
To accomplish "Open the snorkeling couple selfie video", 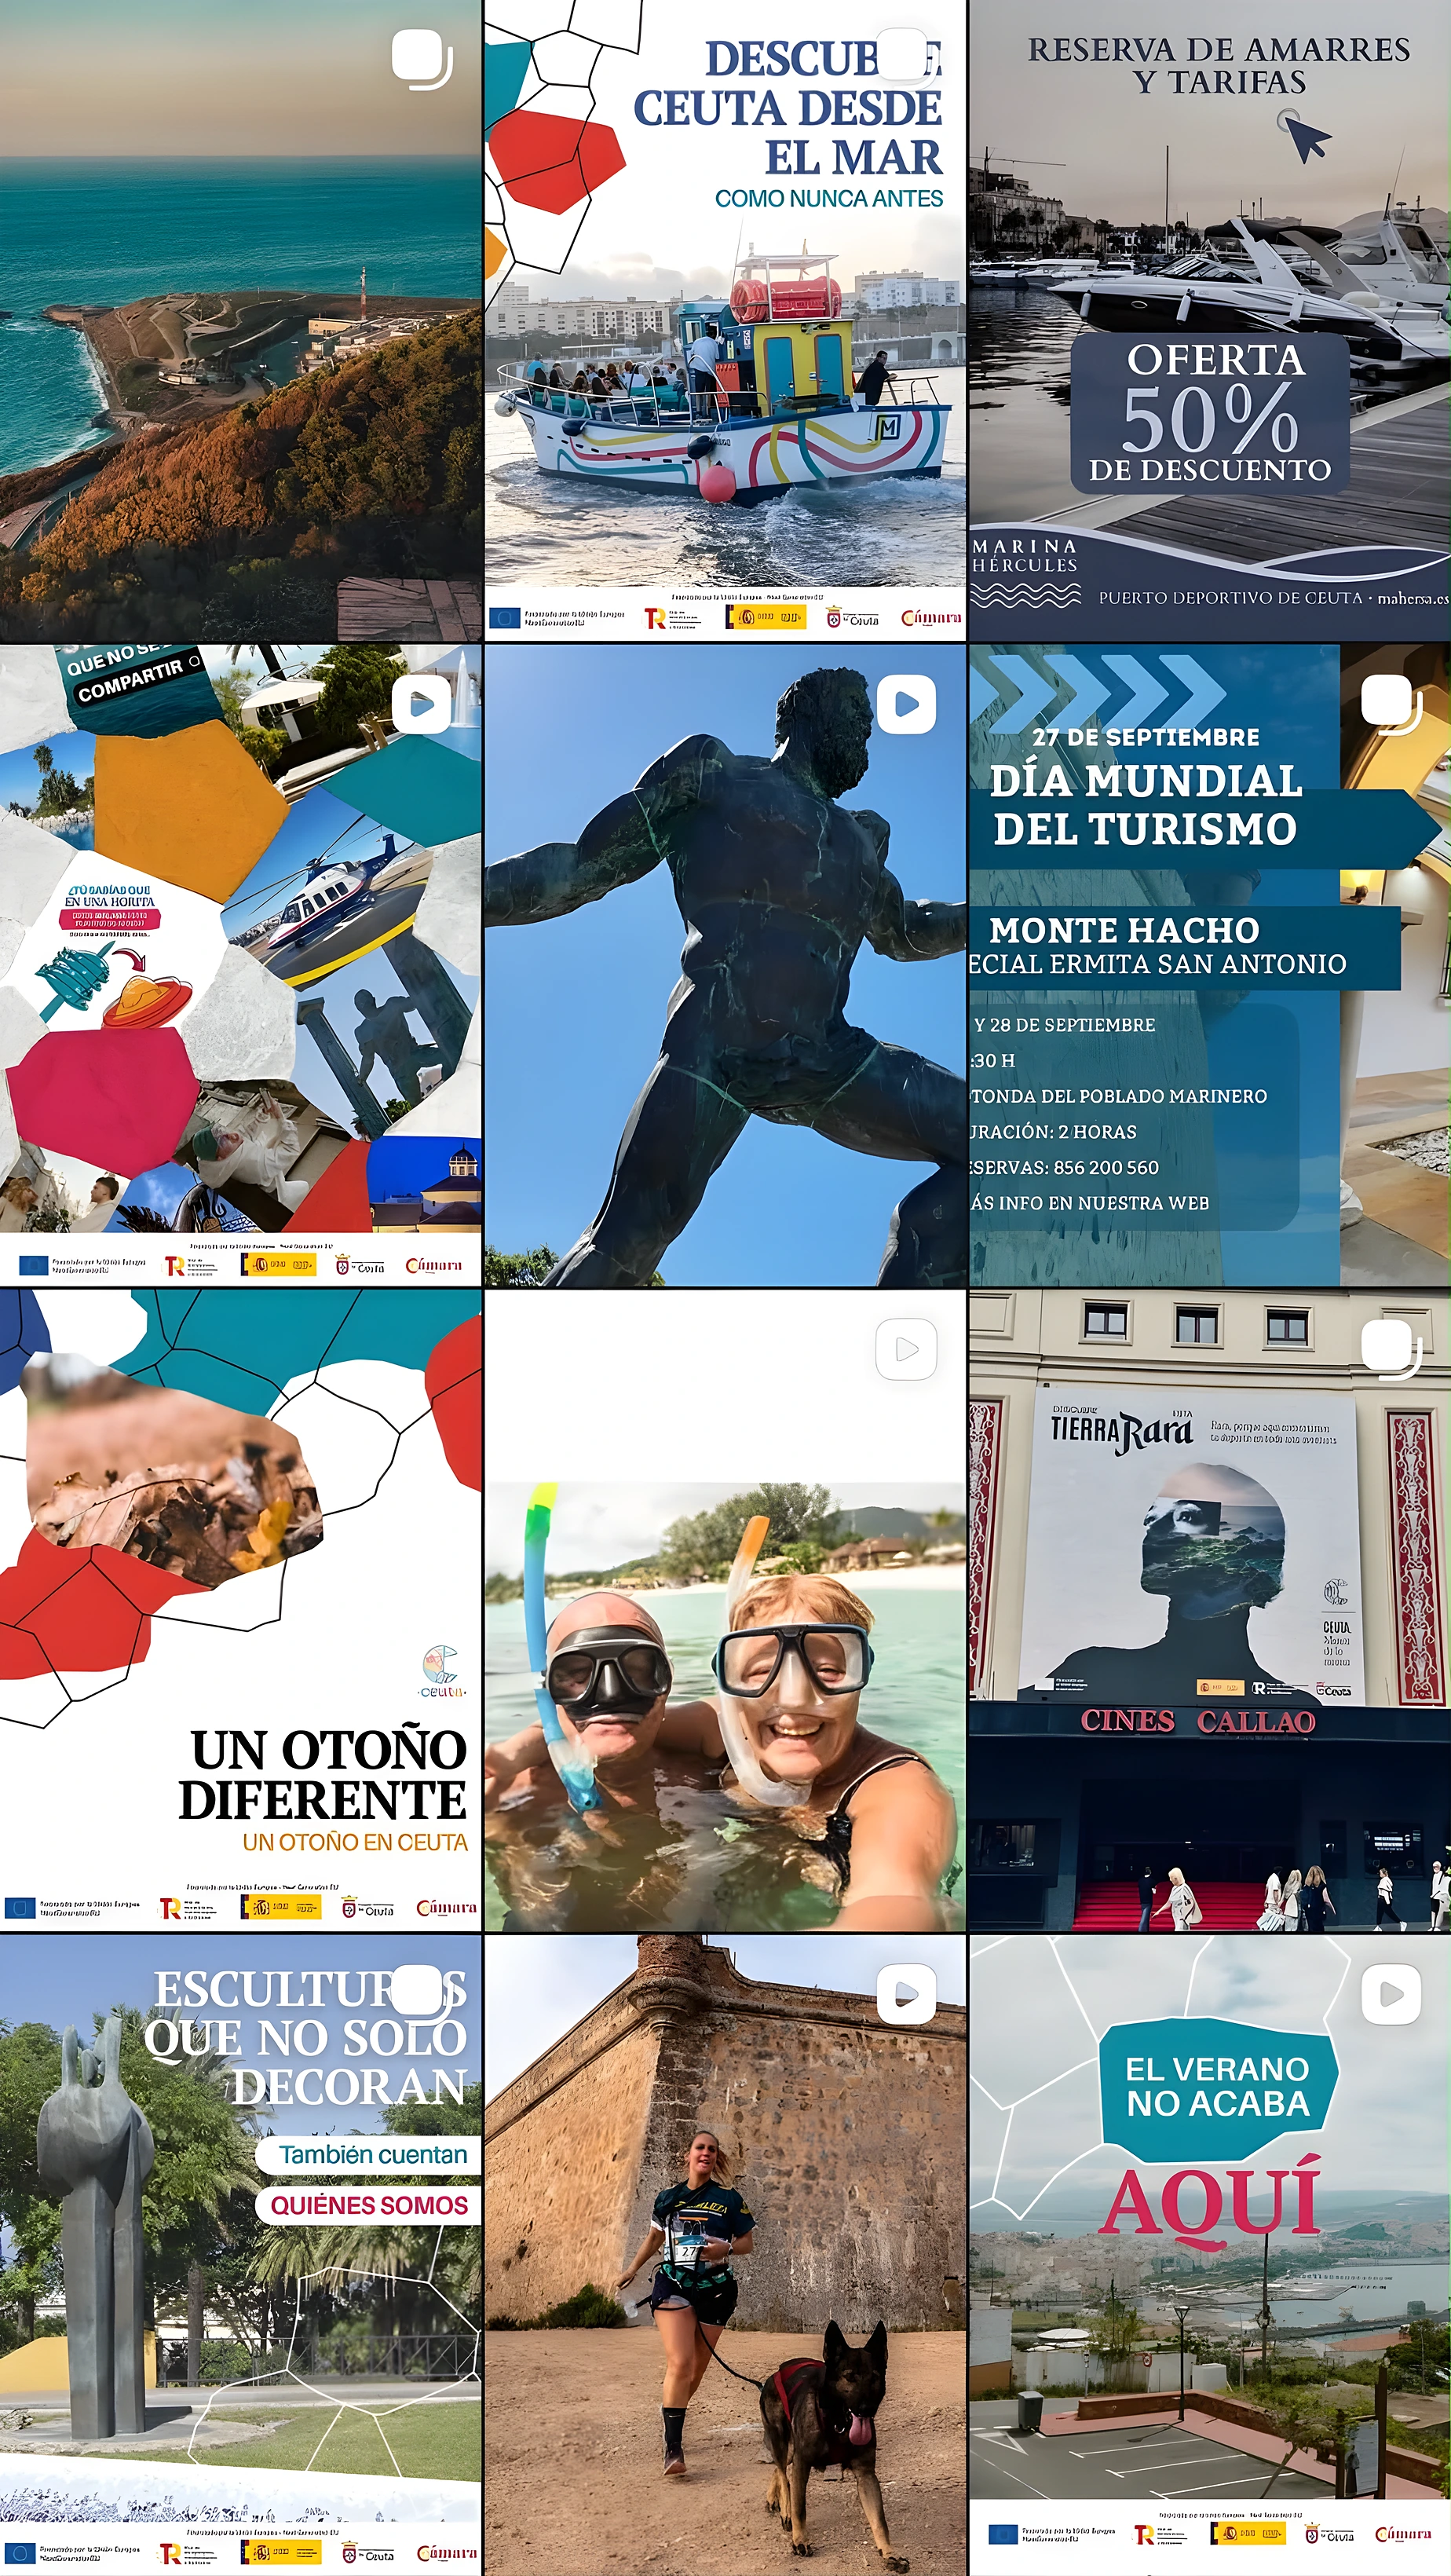I will point(725,1610).
